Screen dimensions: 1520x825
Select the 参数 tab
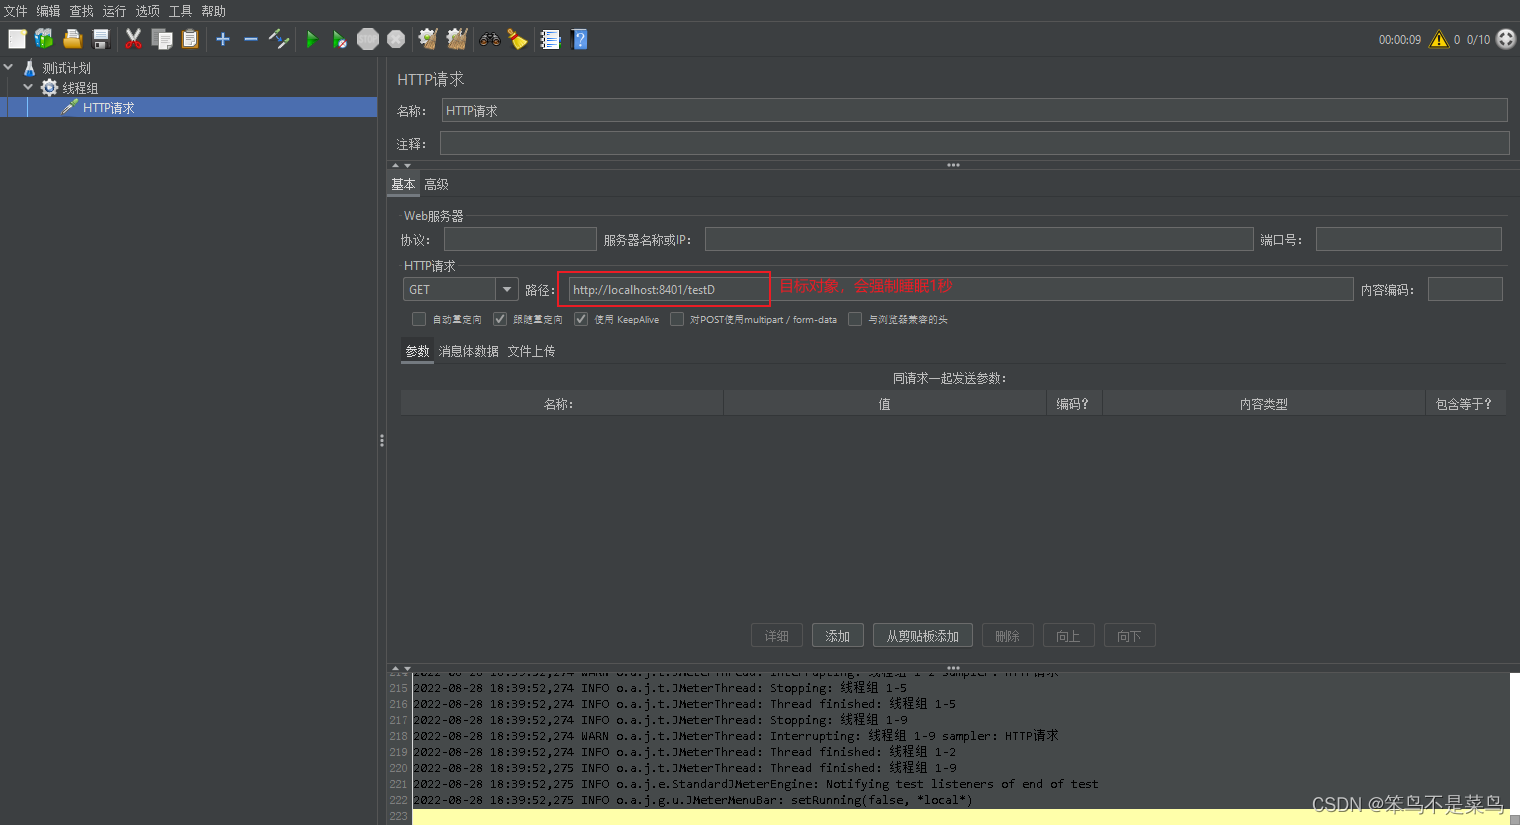coord(417,351)
